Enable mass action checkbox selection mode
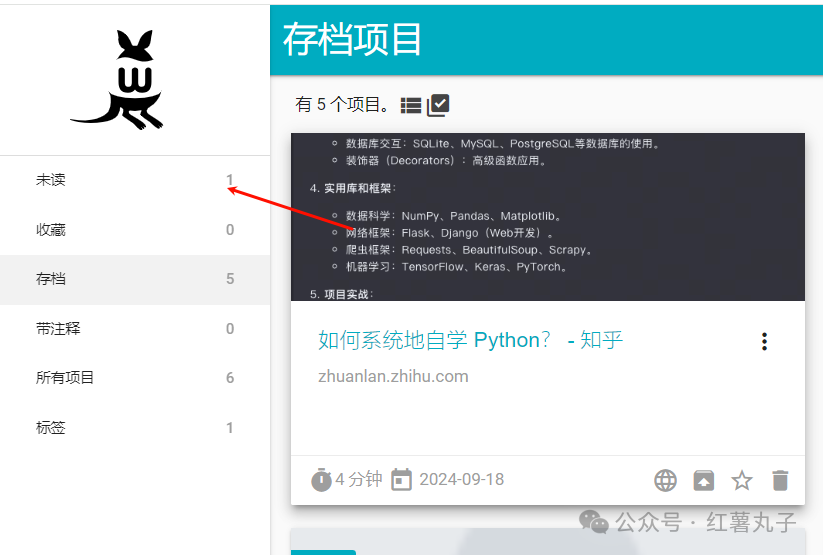Image resolution: width=823 pixels, height=555 pixels. (x=438, y=104)
